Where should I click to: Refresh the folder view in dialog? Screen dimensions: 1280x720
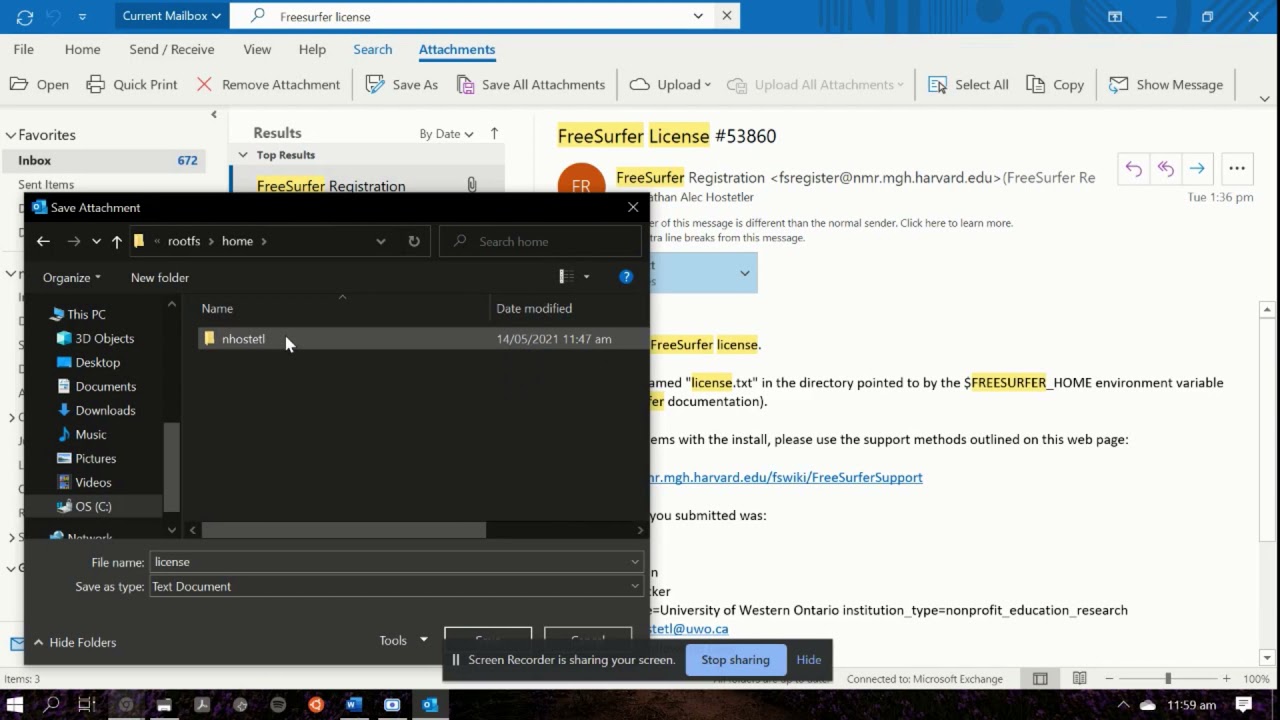click(x=414, y=241)
